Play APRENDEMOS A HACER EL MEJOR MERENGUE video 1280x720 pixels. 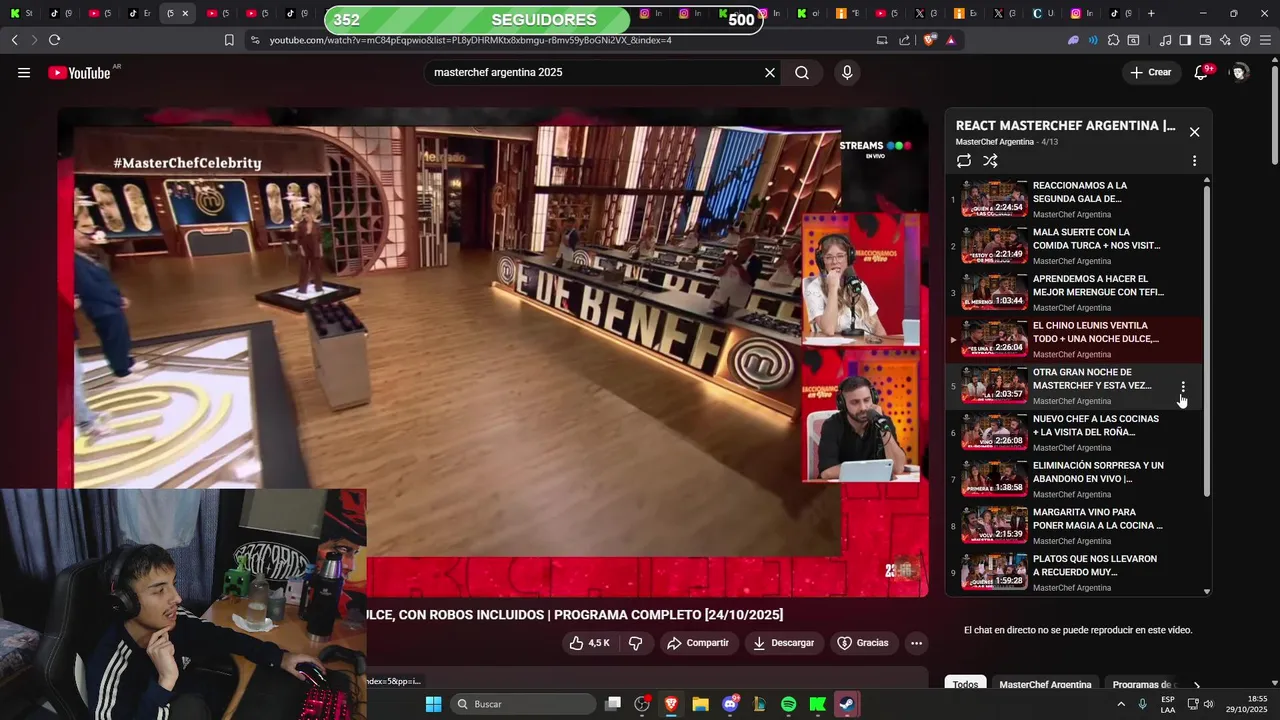1075,292
